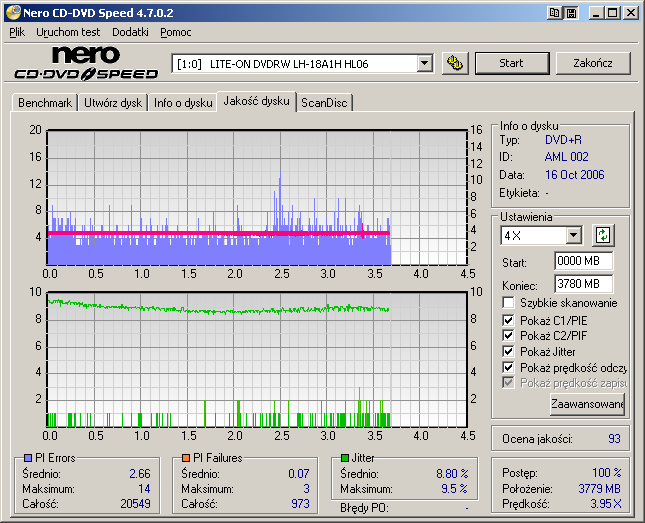Open the 4 X speed dropdown

573,236
